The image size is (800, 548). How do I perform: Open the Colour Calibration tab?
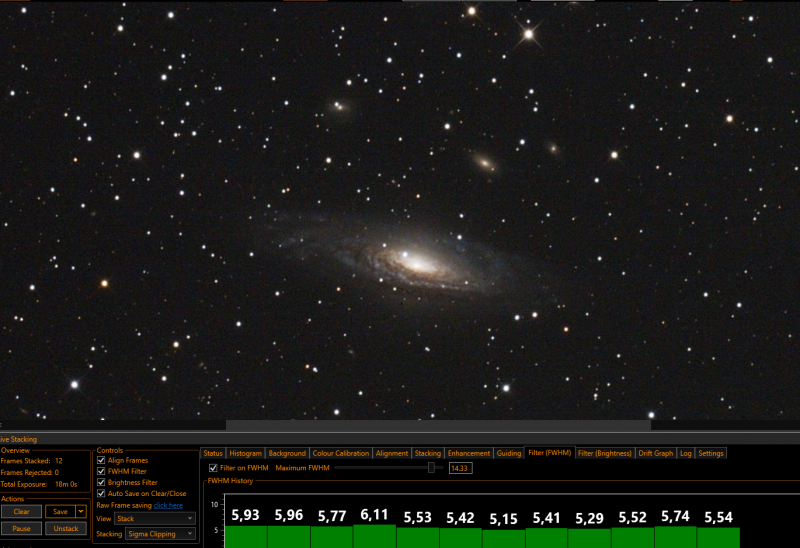(340, 453)
